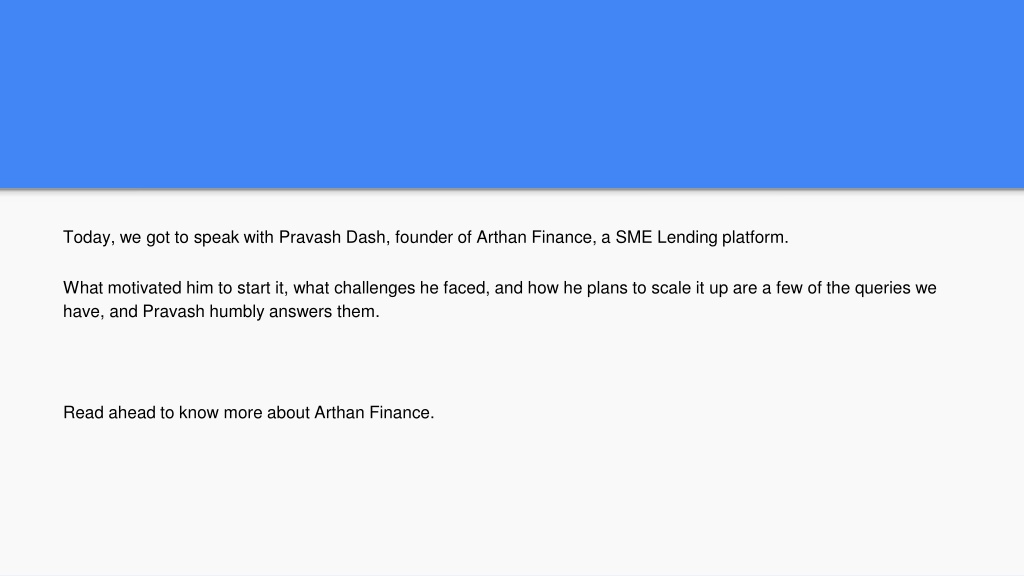The height and width of the screenshot is (576, 1024).
Task: Click the shadow divider line below blue banner
Action: click(x=512, y=190)
